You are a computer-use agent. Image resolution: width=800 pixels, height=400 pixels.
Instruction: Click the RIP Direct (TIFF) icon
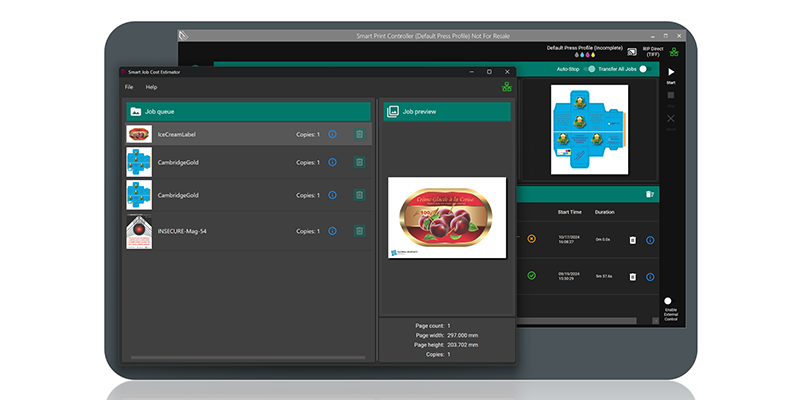[632, 52]
